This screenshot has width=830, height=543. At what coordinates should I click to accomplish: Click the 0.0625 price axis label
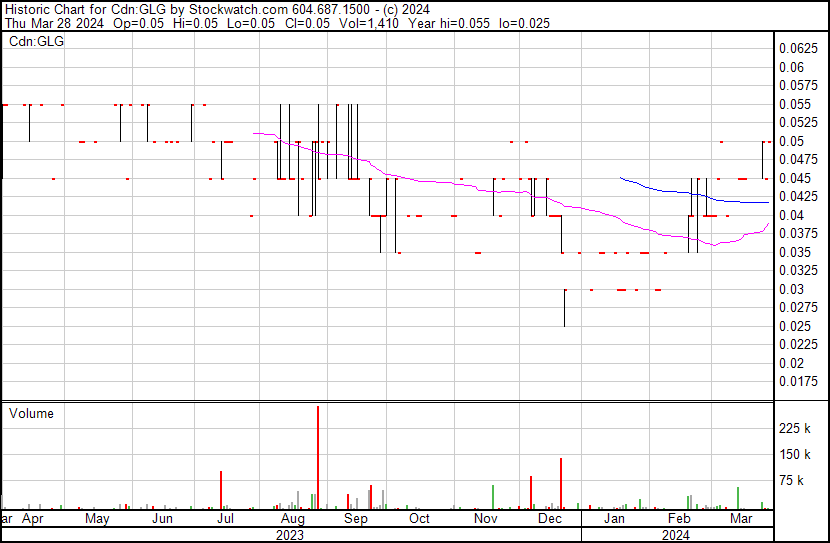pyautogui.click(x=798, y=49)
